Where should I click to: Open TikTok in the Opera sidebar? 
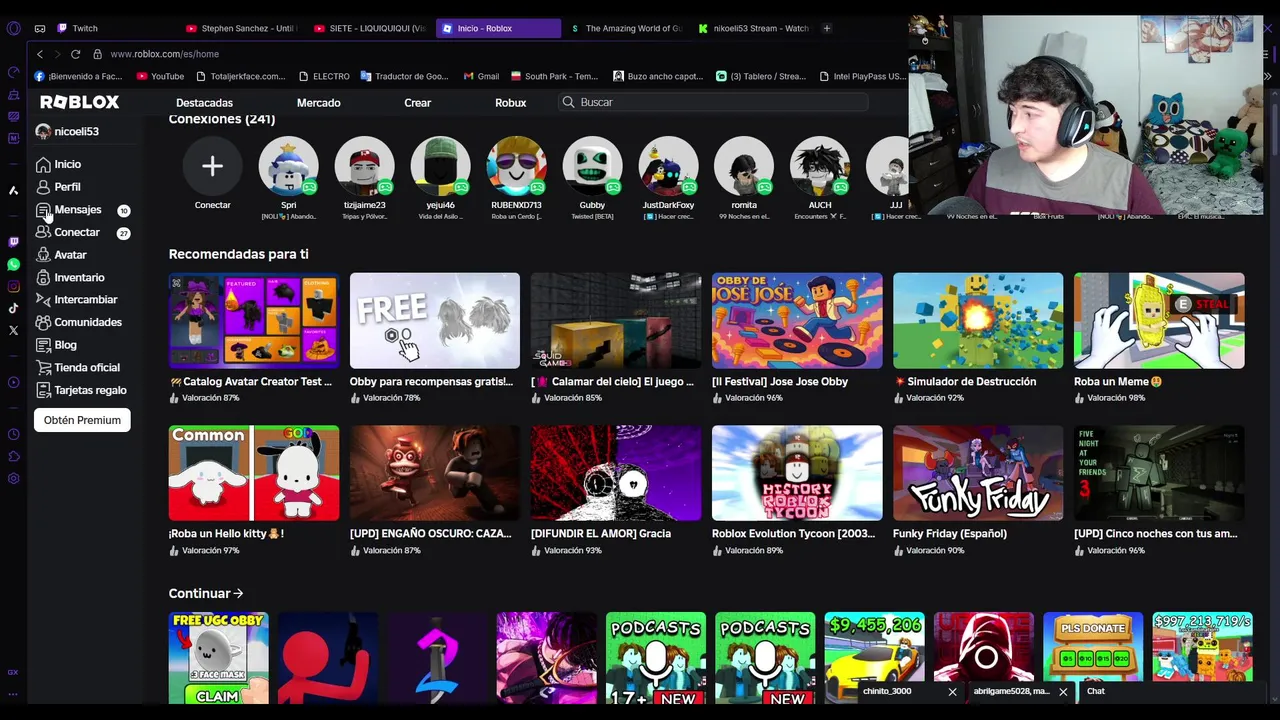tap(13, 308)
